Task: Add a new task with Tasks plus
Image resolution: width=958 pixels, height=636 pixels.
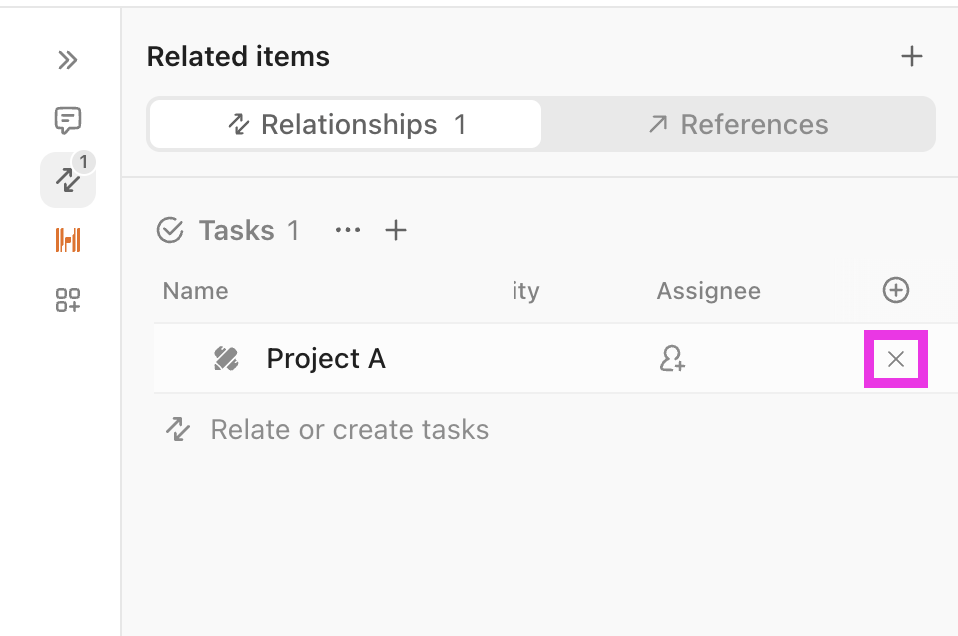Action: pyautogui.click(x=396, y=231)
